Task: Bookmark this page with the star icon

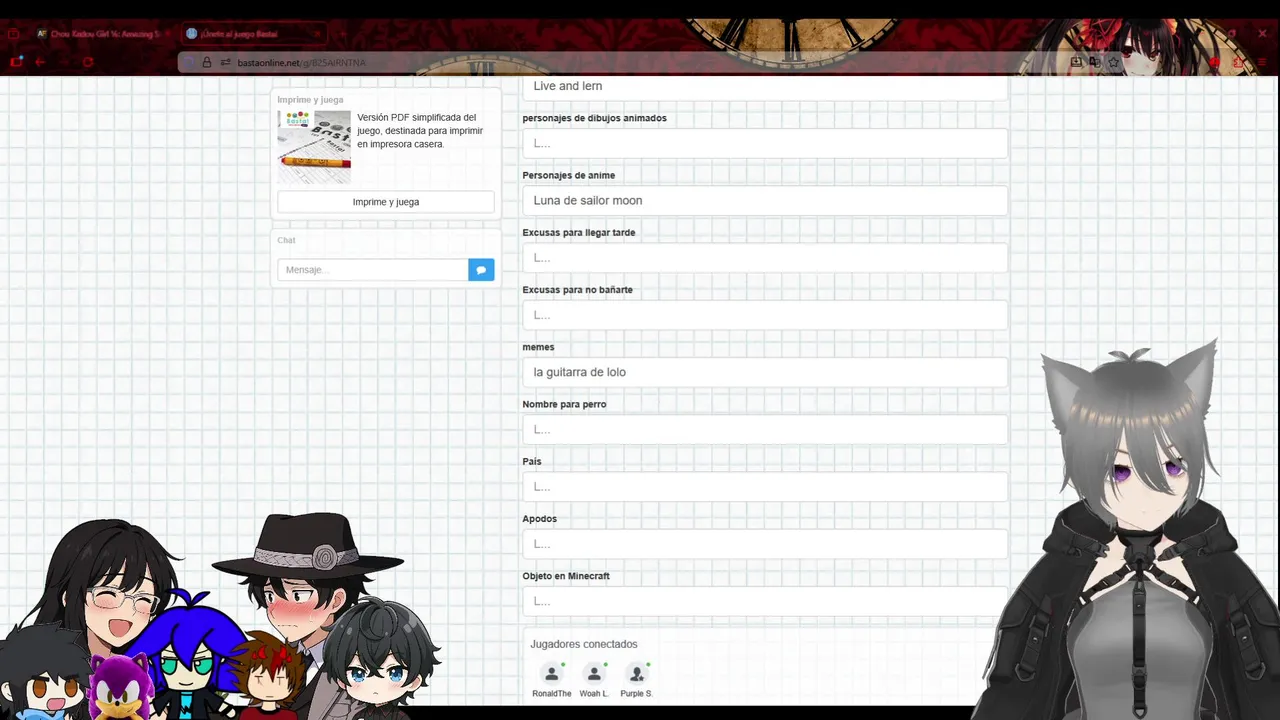Action: click(1114, 62)
